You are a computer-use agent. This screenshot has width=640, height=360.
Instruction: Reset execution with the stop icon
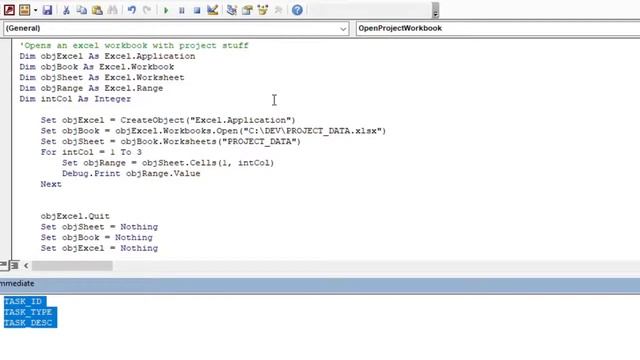tap(197, 10)
